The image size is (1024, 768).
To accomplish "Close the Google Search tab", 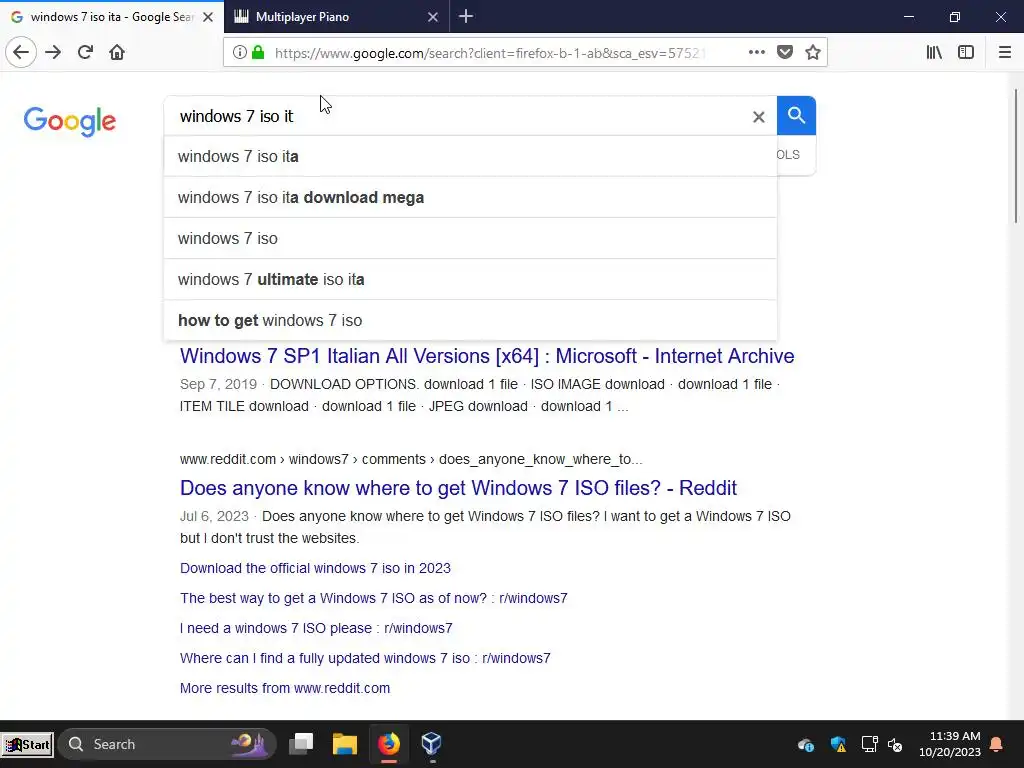I will click(x=208, y=17).
